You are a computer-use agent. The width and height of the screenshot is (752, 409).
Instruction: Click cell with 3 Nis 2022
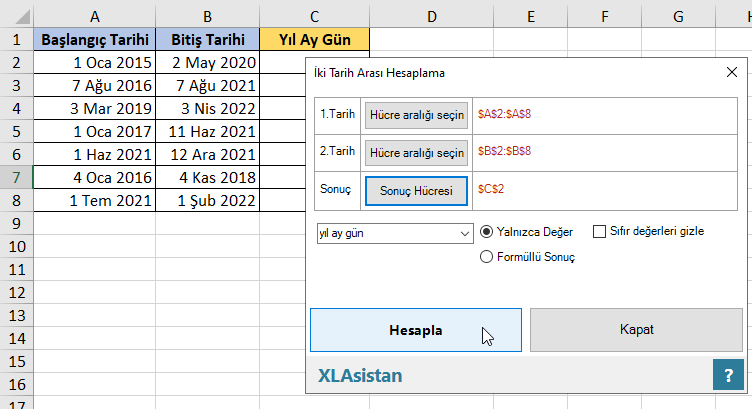coord(208,108)
